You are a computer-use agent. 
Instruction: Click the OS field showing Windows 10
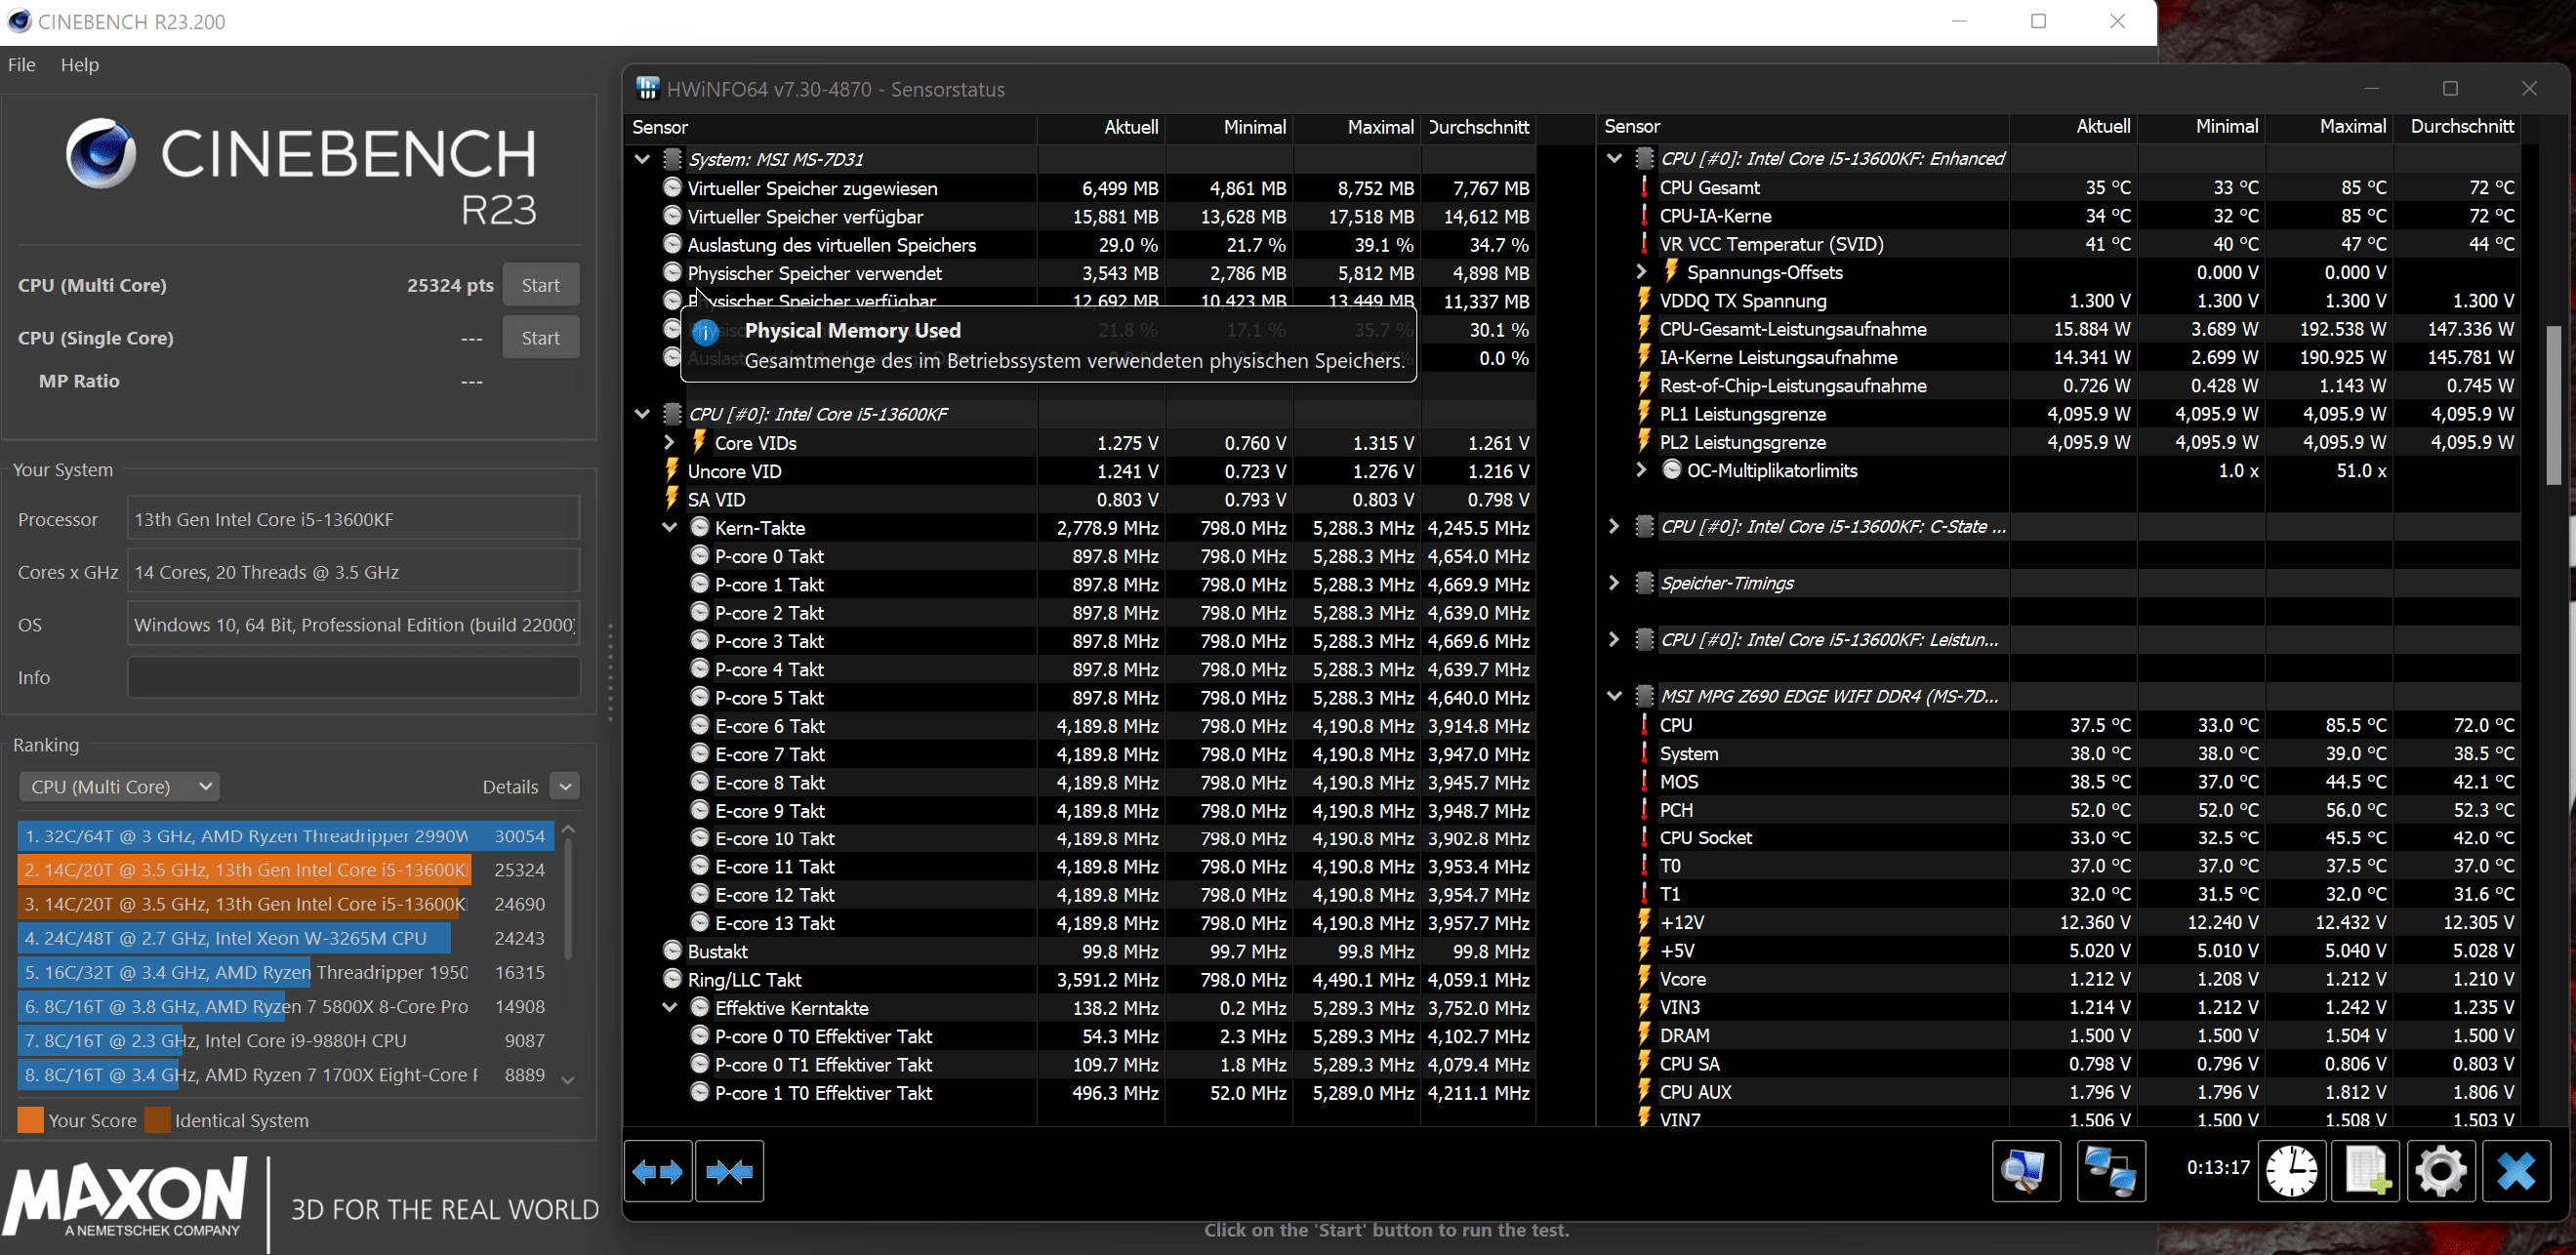pyautogui.click(x=354, y=624)
